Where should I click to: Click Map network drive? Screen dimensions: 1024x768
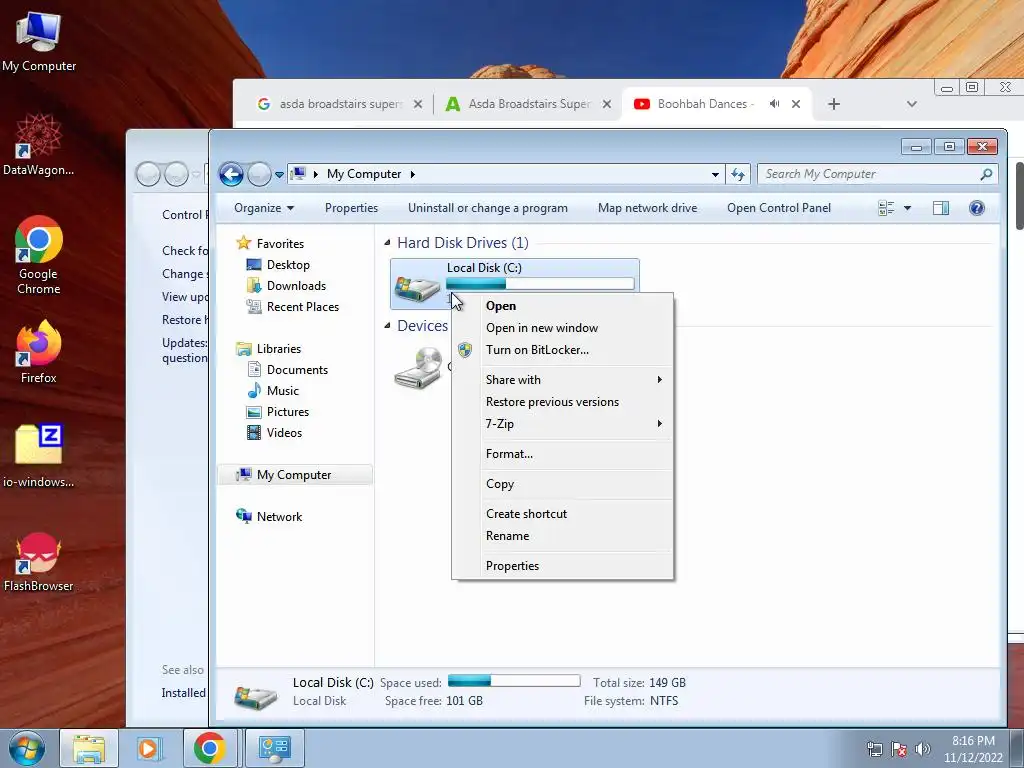(647, 208)
